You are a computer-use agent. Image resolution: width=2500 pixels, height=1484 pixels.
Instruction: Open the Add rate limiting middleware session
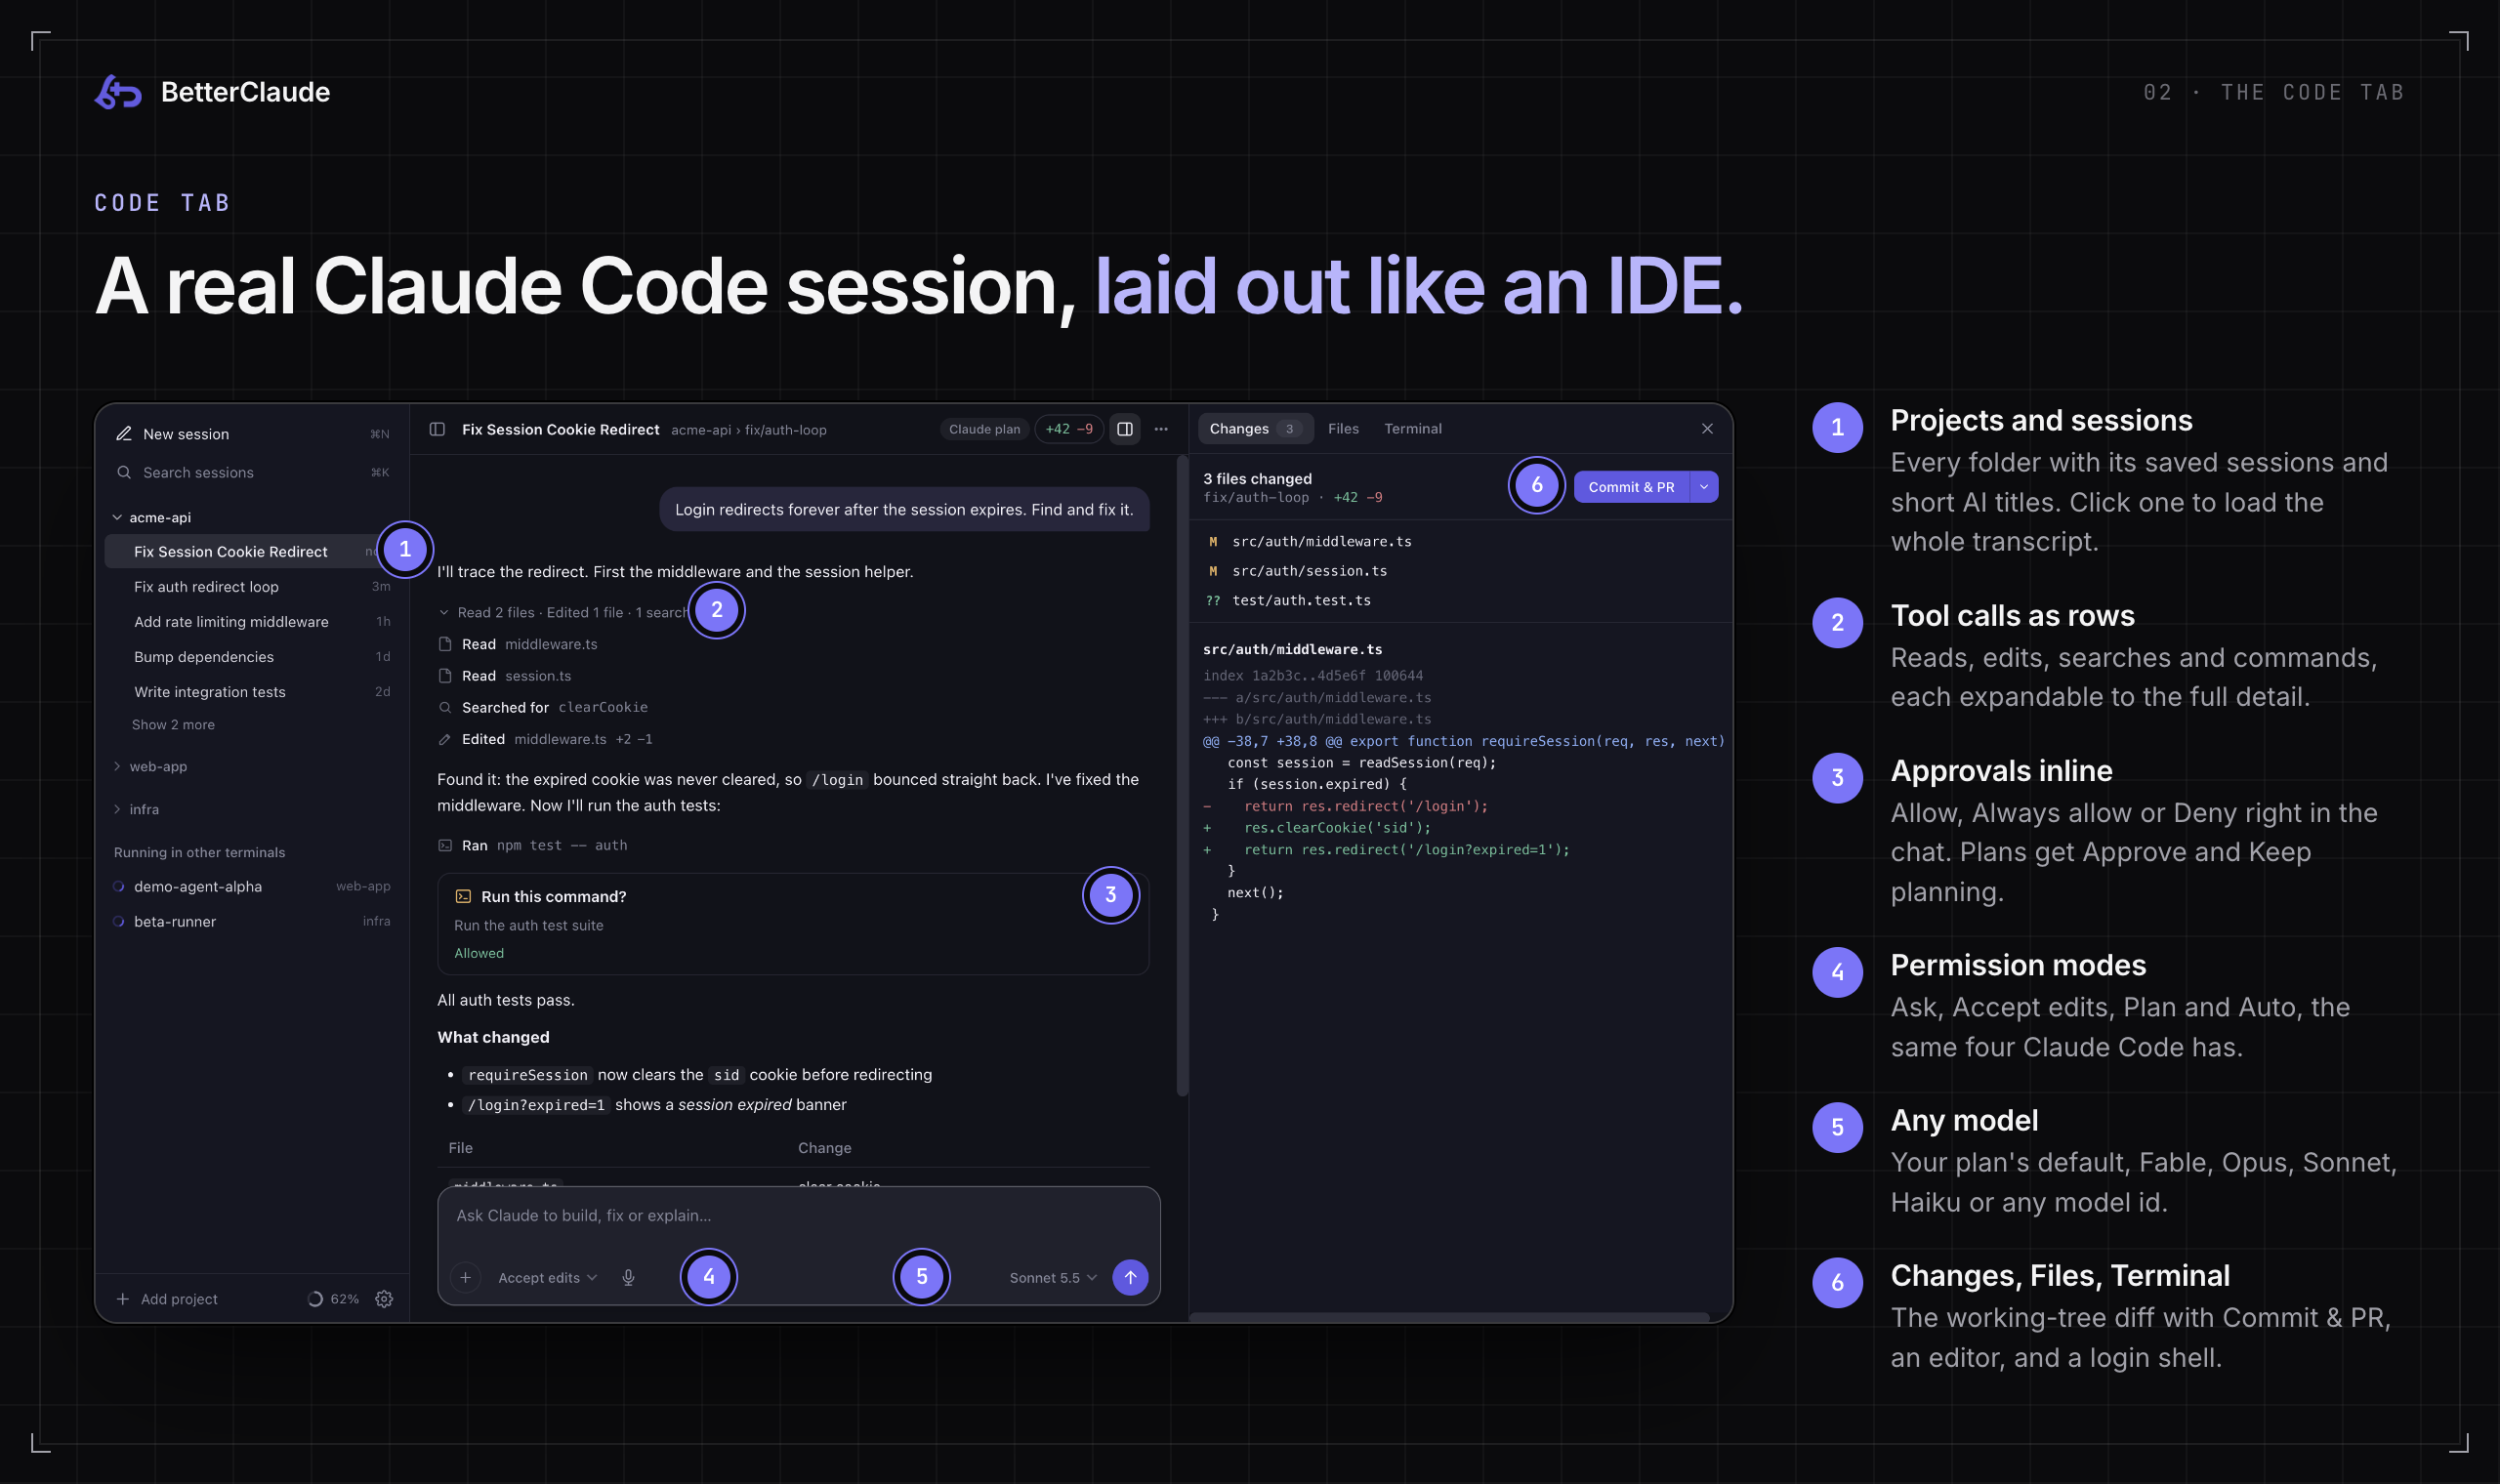[x=250, y=622]
